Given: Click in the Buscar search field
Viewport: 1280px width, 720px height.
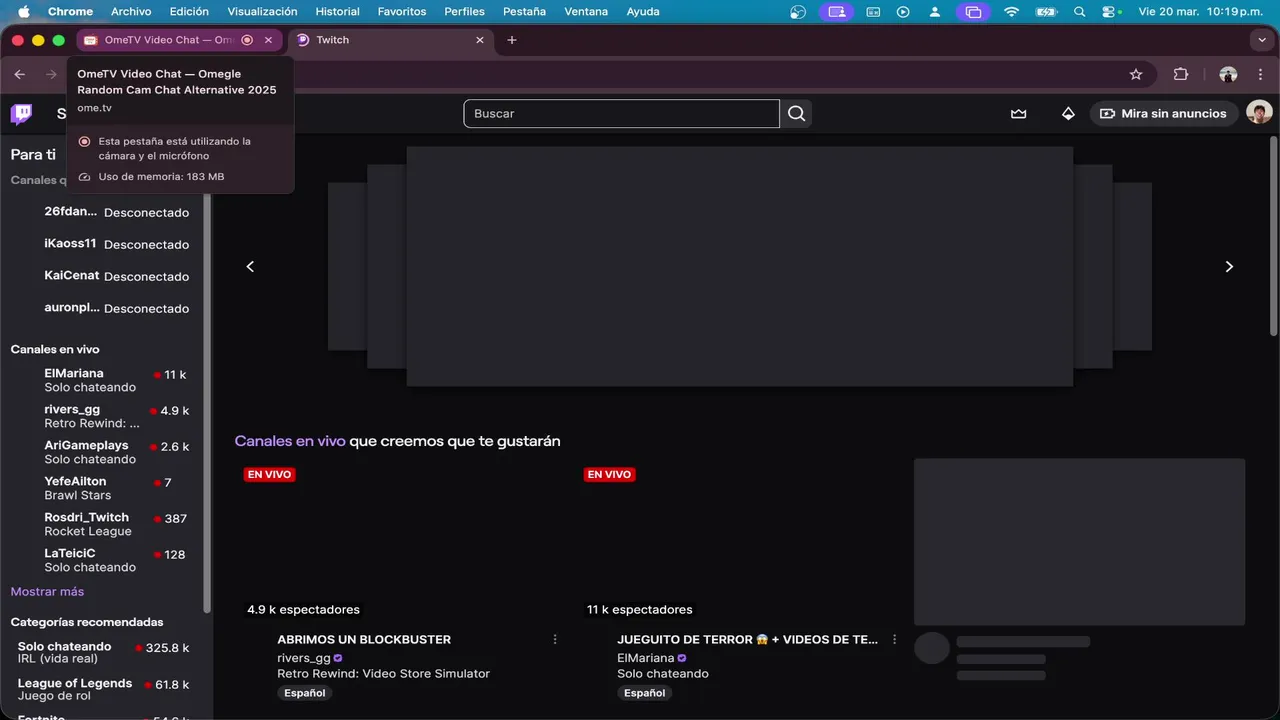Looking at the screenshot, I should click(x=621, y=113).
